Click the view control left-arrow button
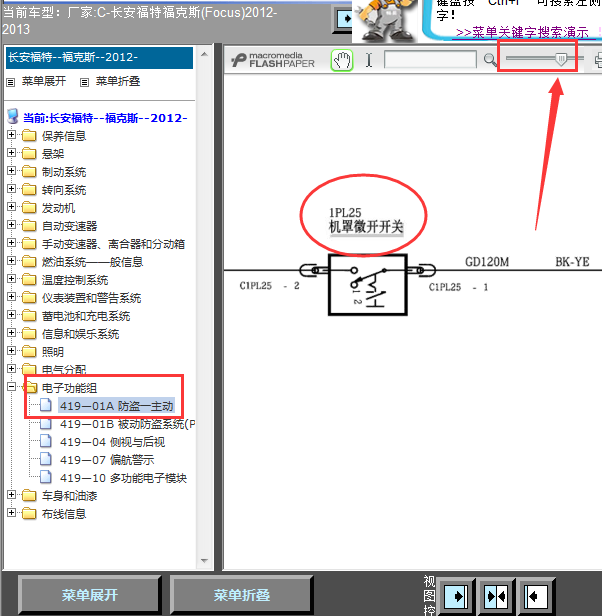602x616 pixels. pyautogui.click(x=536, y=597)
